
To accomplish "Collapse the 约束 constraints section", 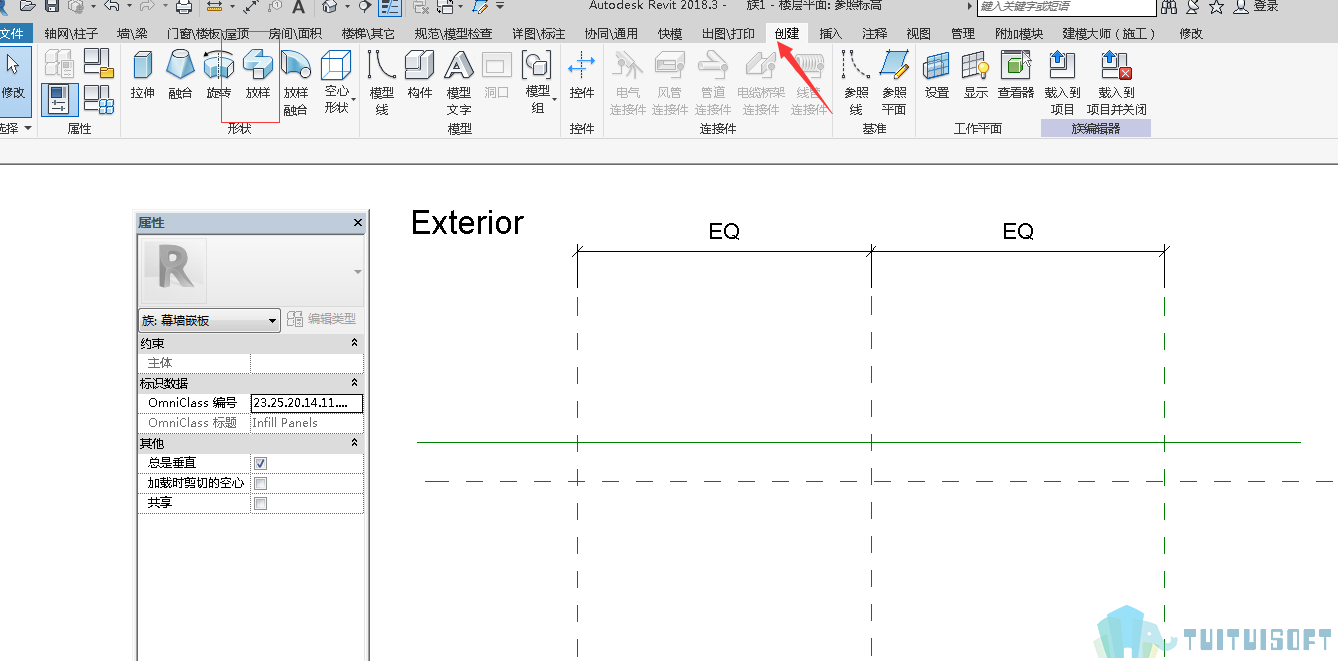I will tap(354, 343).
